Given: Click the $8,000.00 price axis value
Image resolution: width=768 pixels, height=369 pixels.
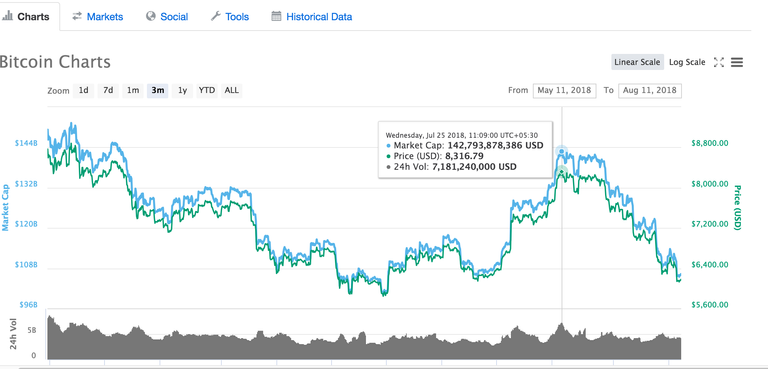Looking at the screenshot, I should [x=710, y=184].
